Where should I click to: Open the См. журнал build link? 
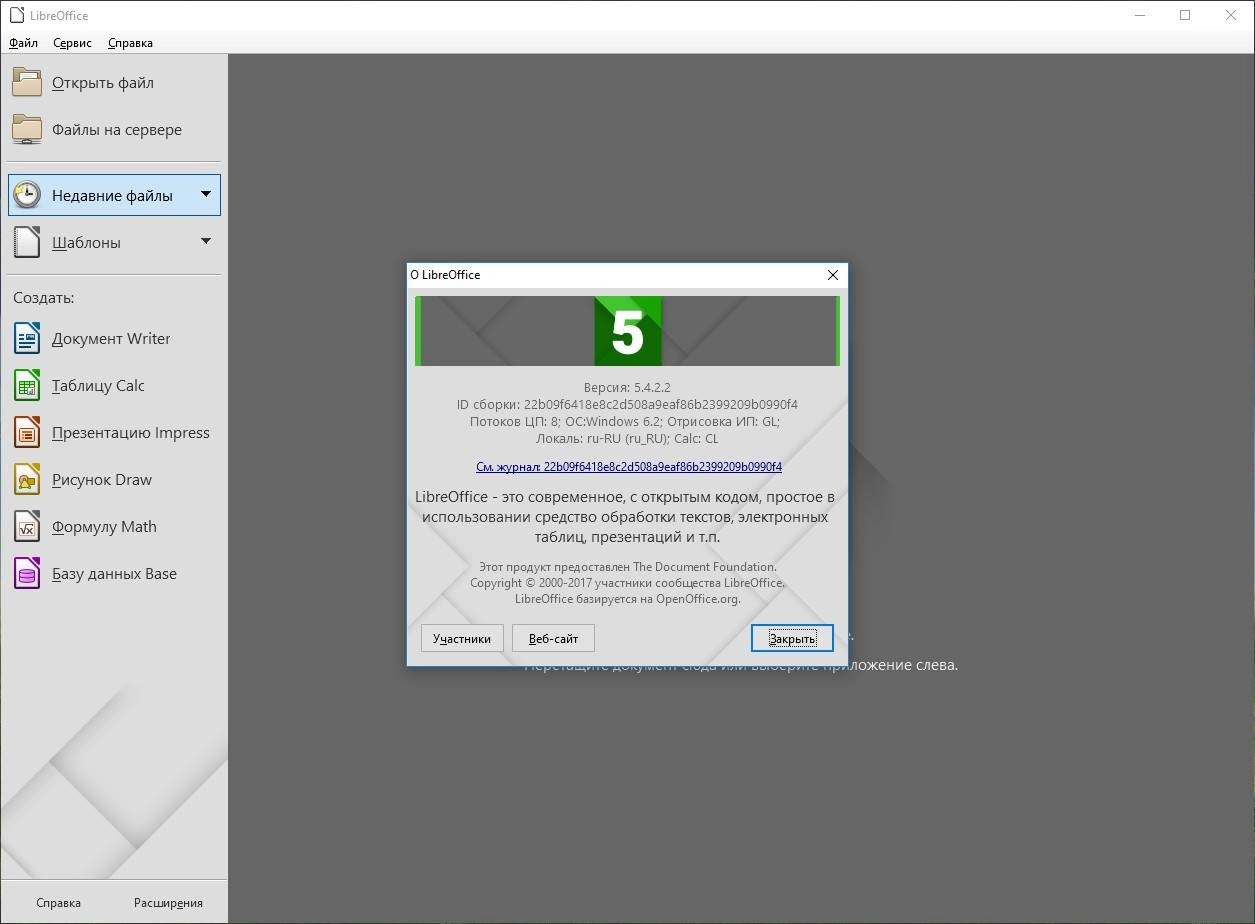[629, 466]
